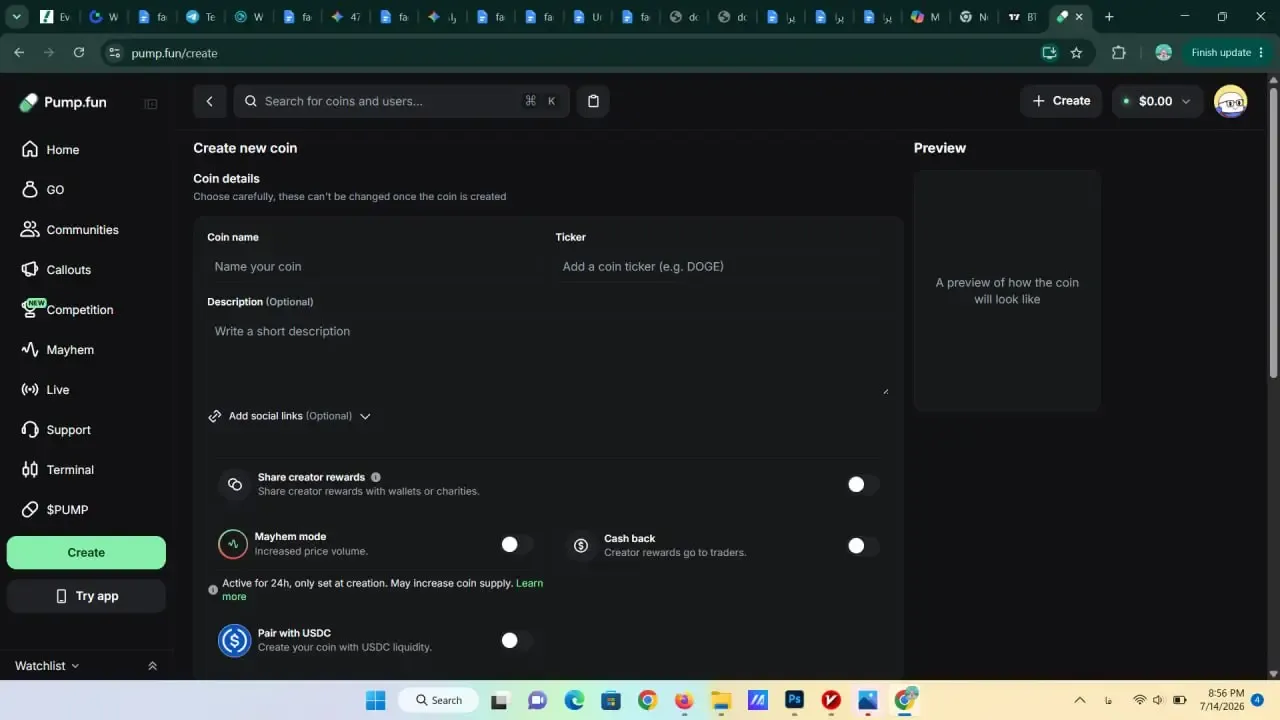This screenshot has height=720, width=1280.
Task: Click Try app button
Action: (x=86, y=596)
